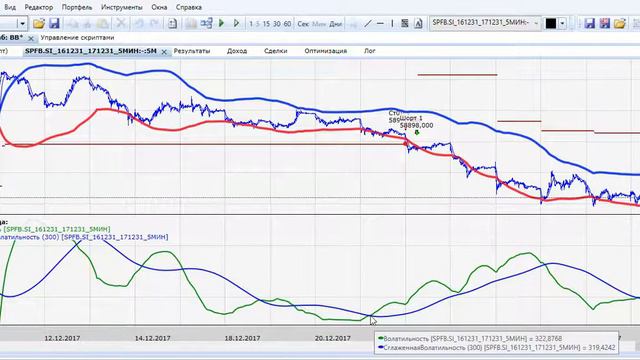Switch to the Результаты tab
The height and width of the screenshot is (360, 640).
[x=192, y=51]
